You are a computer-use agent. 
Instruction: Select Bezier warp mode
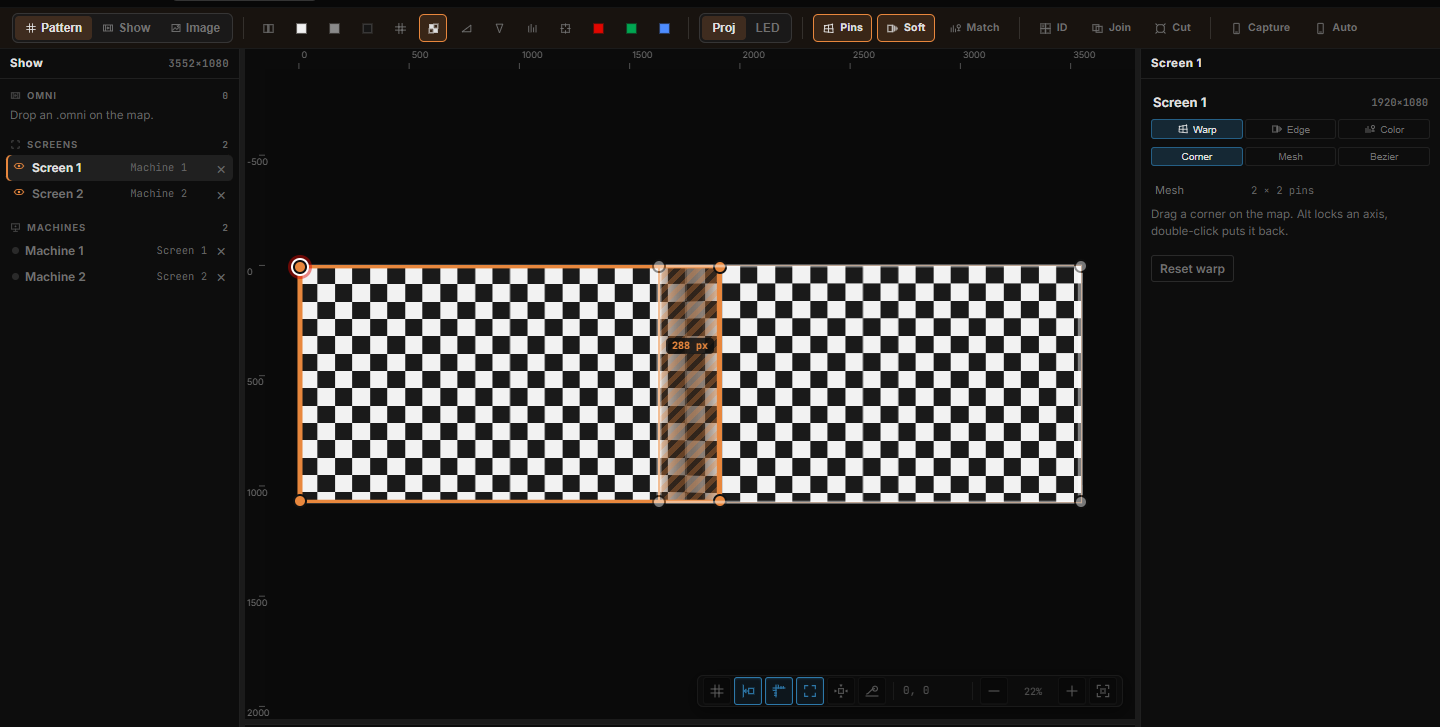point(1384,156)
